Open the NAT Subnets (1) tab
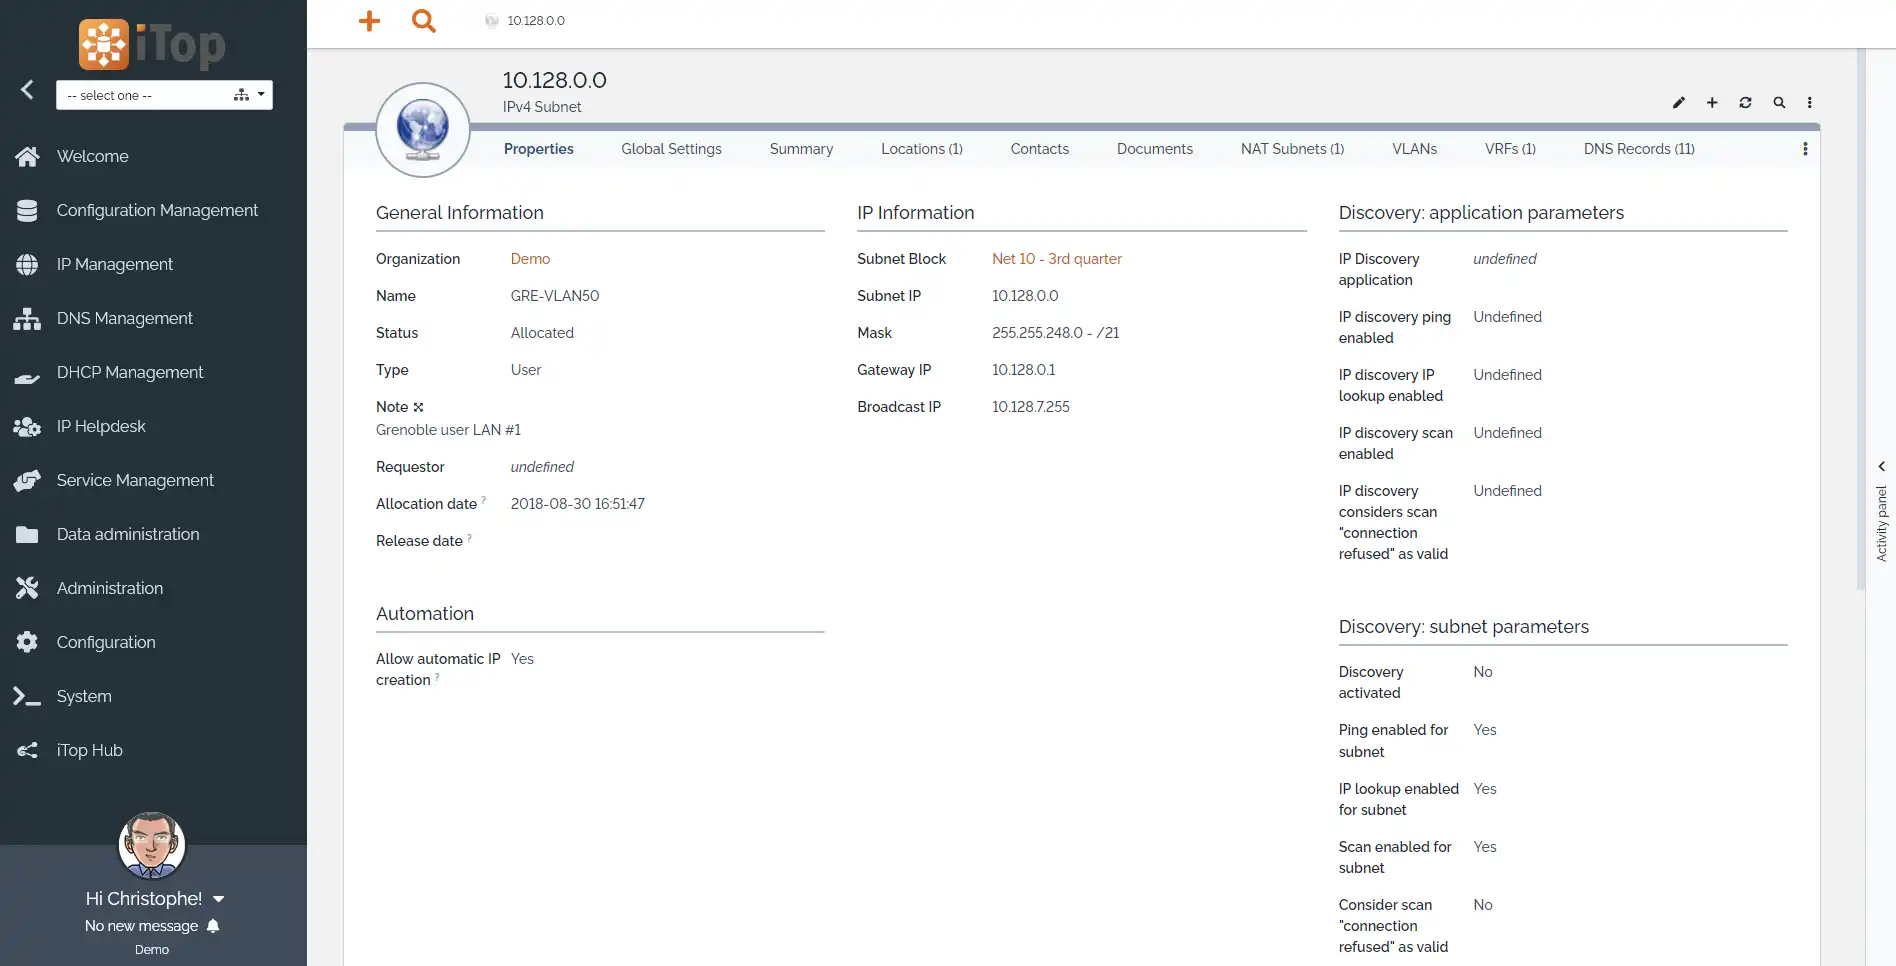 tap(1292, 149)
